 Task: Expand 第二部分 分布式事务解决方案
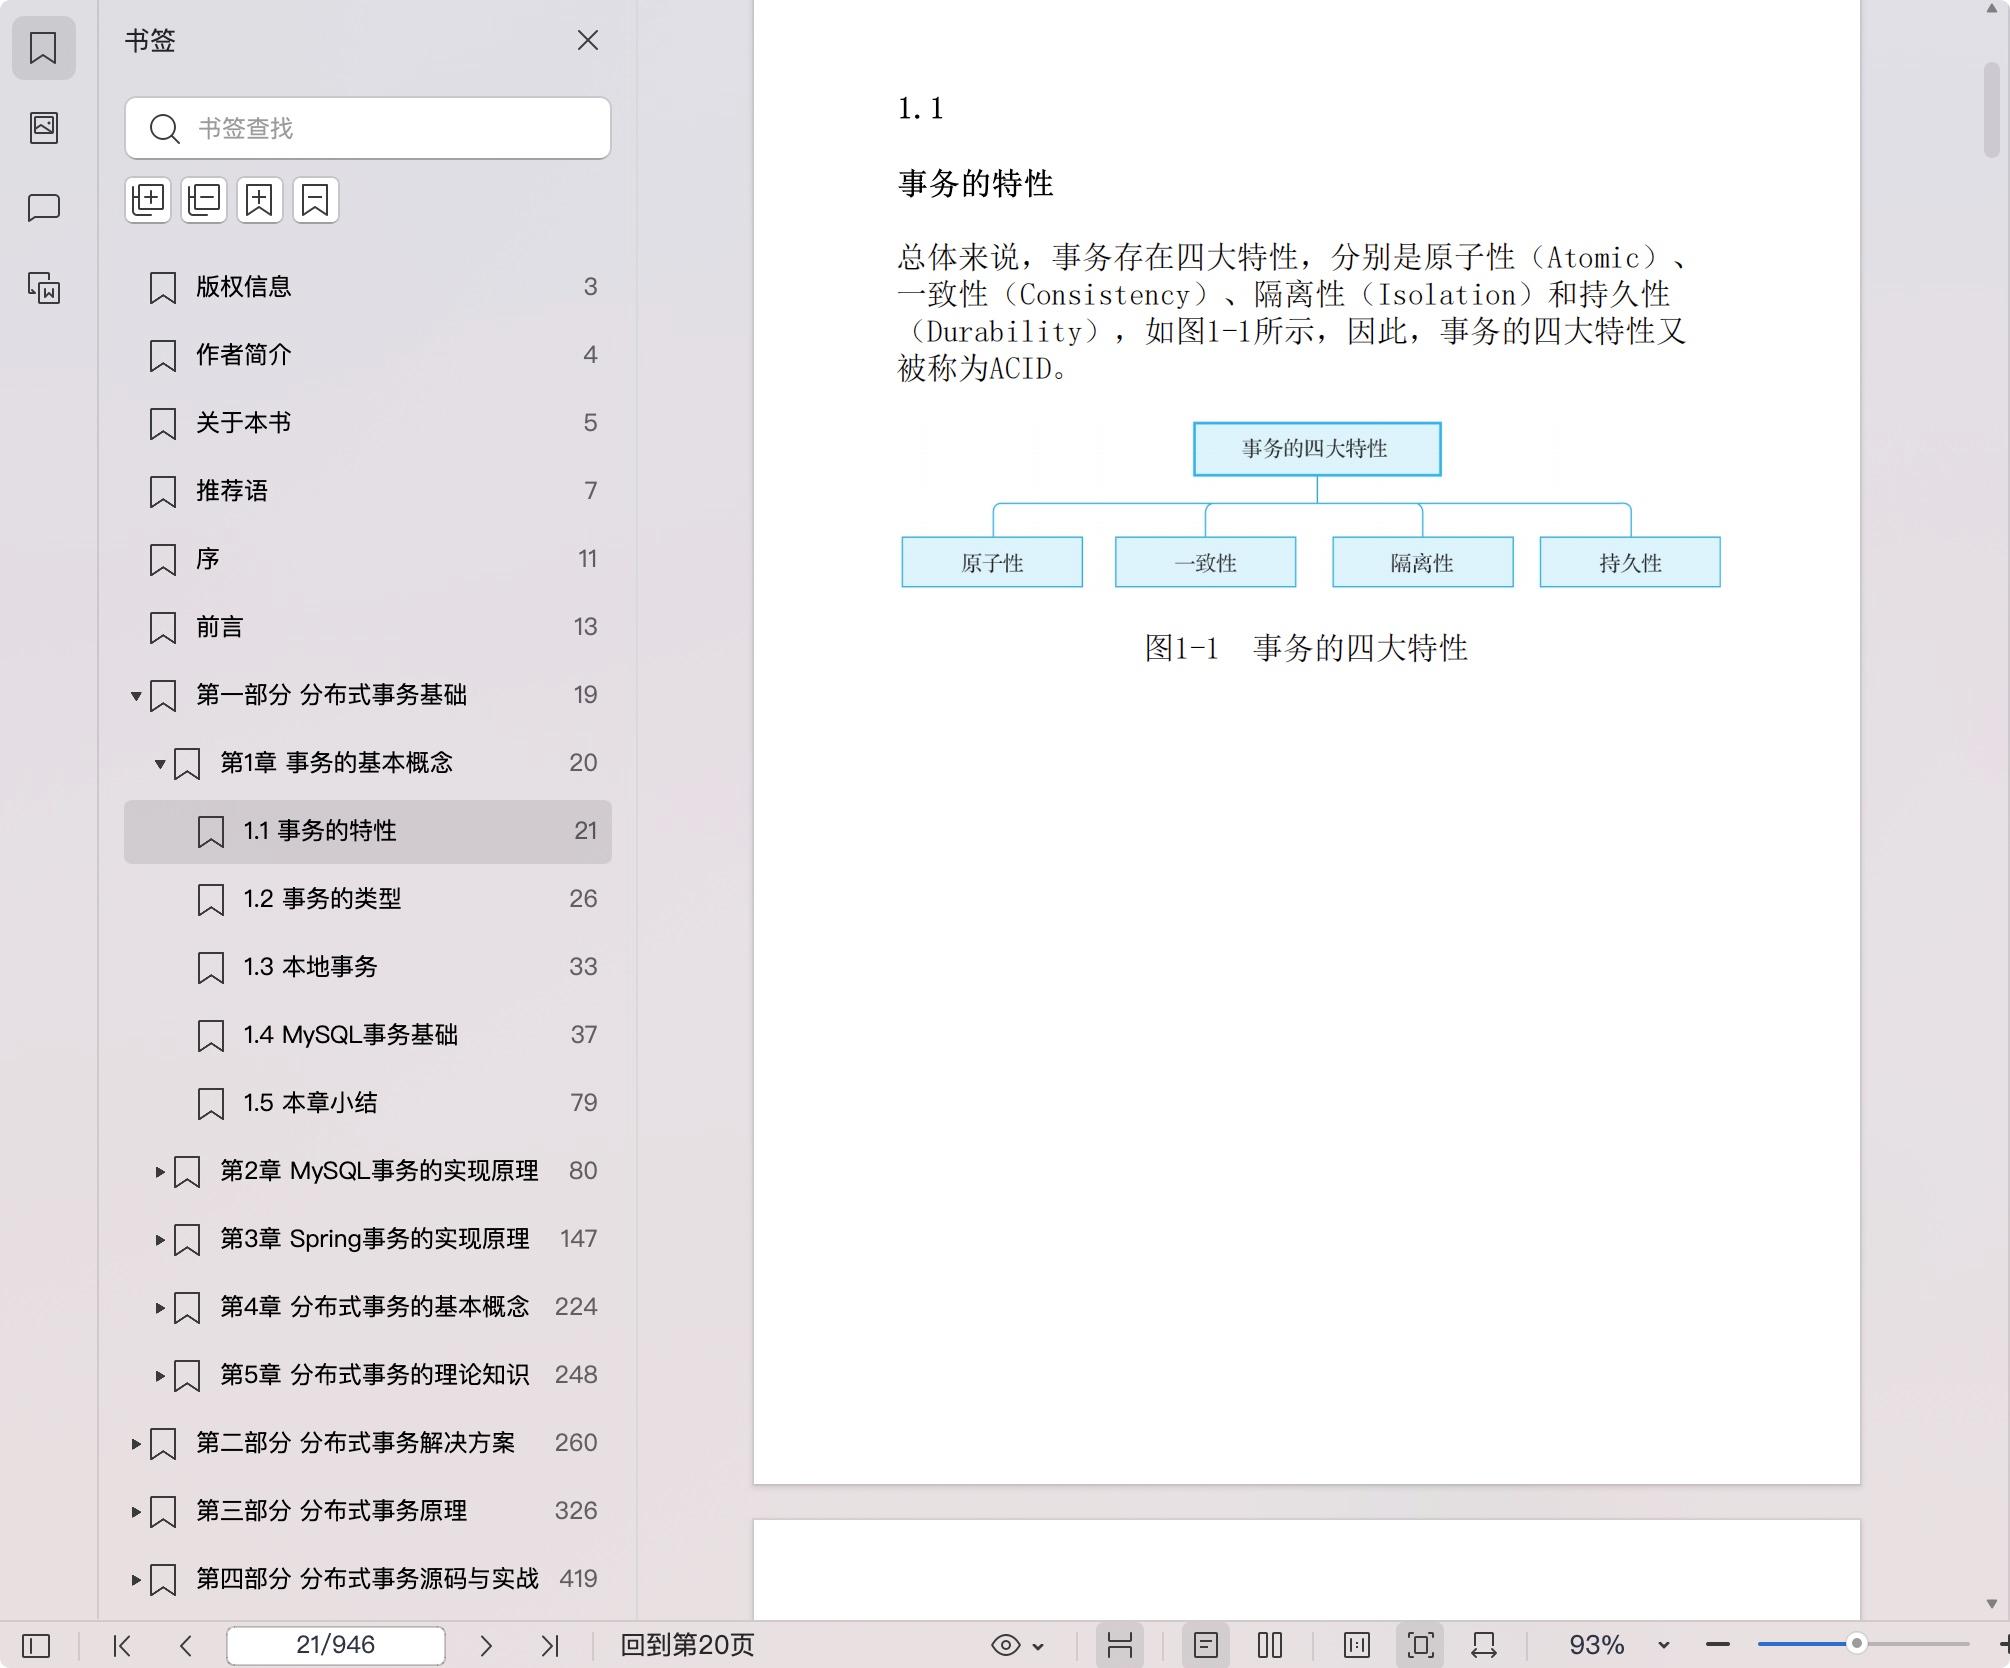[136, 1443]
